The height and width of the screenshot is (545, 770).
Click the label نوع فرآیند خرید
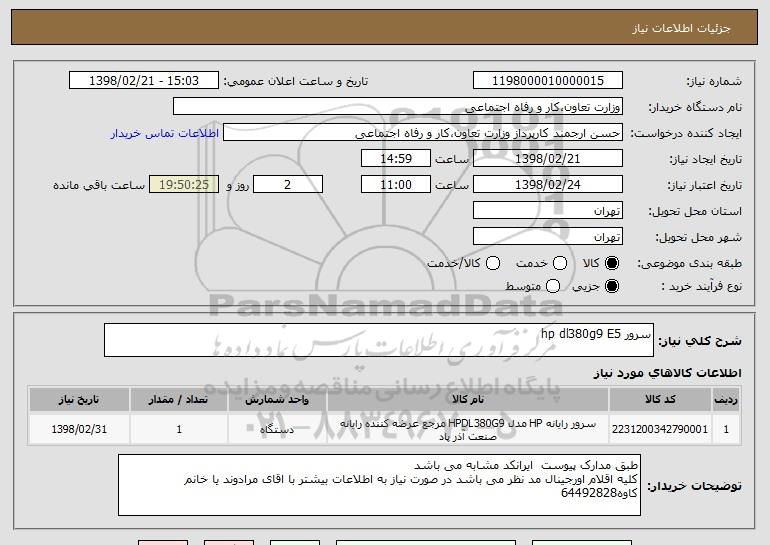coord(702,287)
